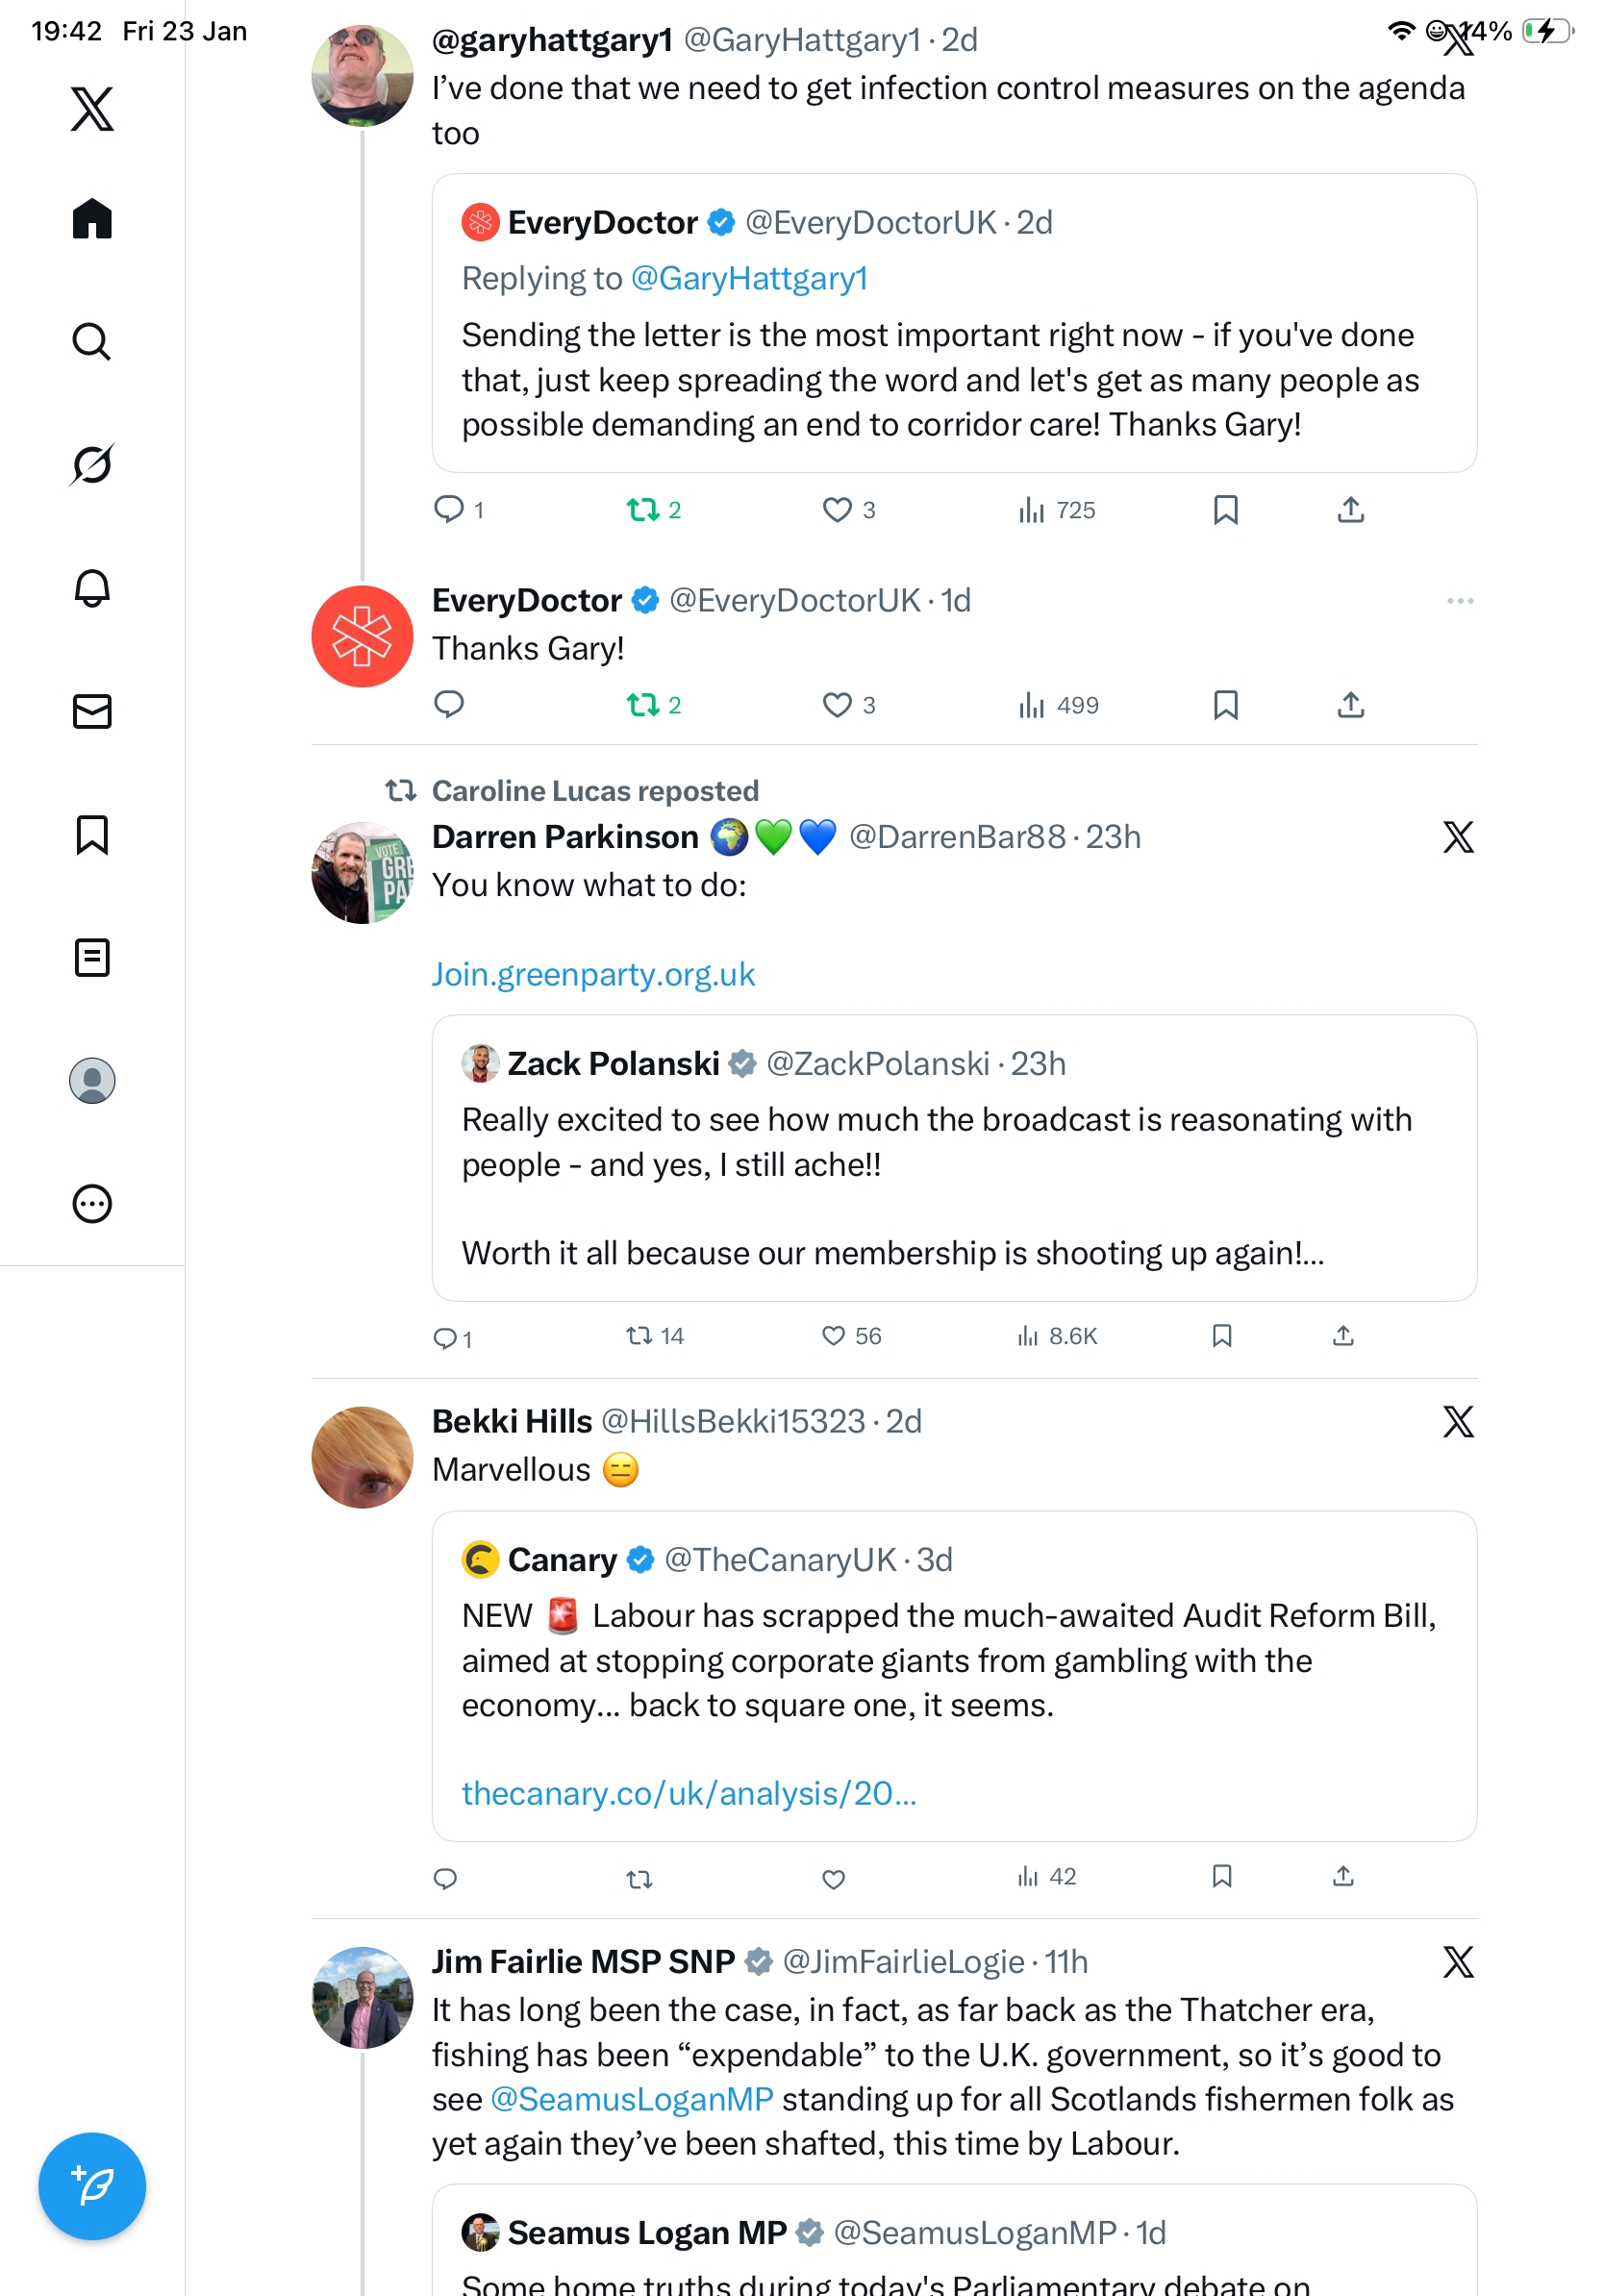Open more options on EveryDoctor's post
The width and height of the screenshot is (1604, 2296).
click(x=1459, y=601)
